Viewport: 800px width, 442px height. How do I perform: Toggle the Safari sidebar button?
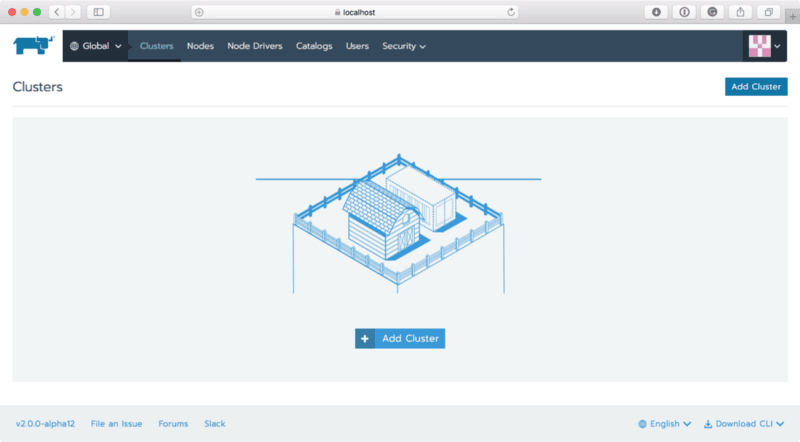99,12
